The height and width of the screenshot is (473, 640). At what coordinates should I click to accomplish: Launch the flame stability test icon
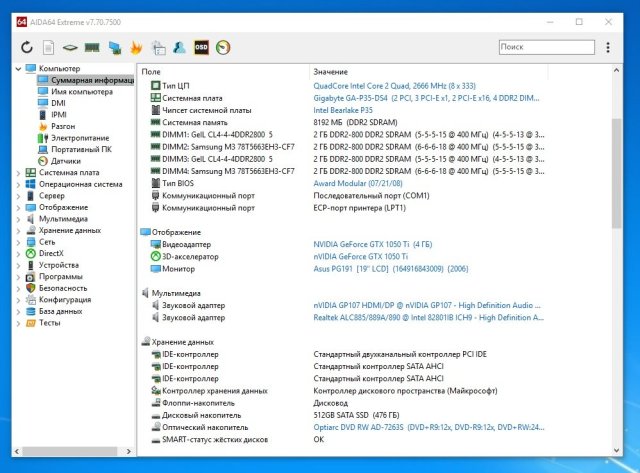pos(136,48)
